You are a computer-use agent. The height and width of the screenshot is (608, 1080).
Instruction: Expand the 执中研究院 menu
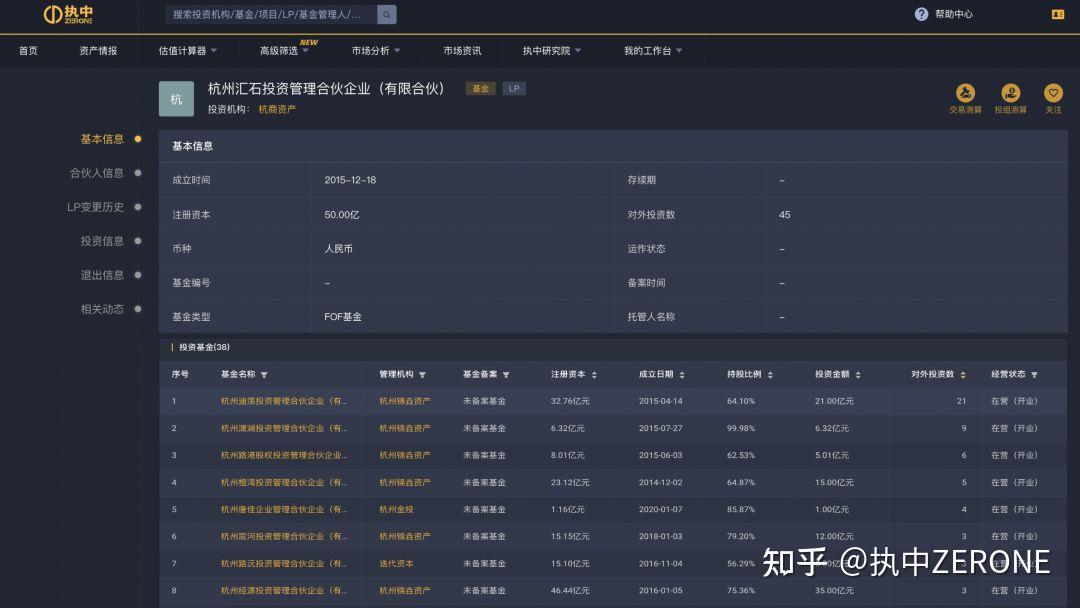(551, 51)
